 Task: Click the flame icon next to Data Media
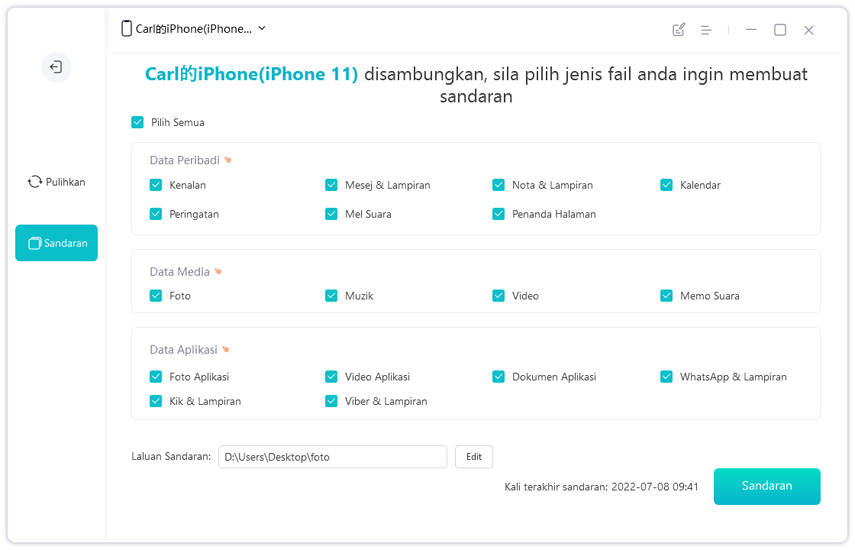tap(218, 272)
